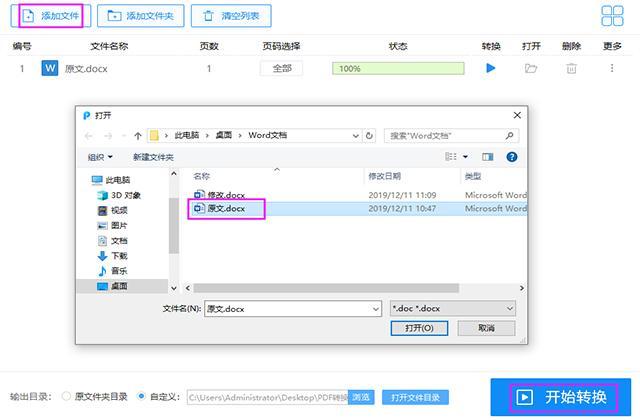Go back in the file dialog
The height and width of the screenshot is (420, 640).
click(89, 136)
